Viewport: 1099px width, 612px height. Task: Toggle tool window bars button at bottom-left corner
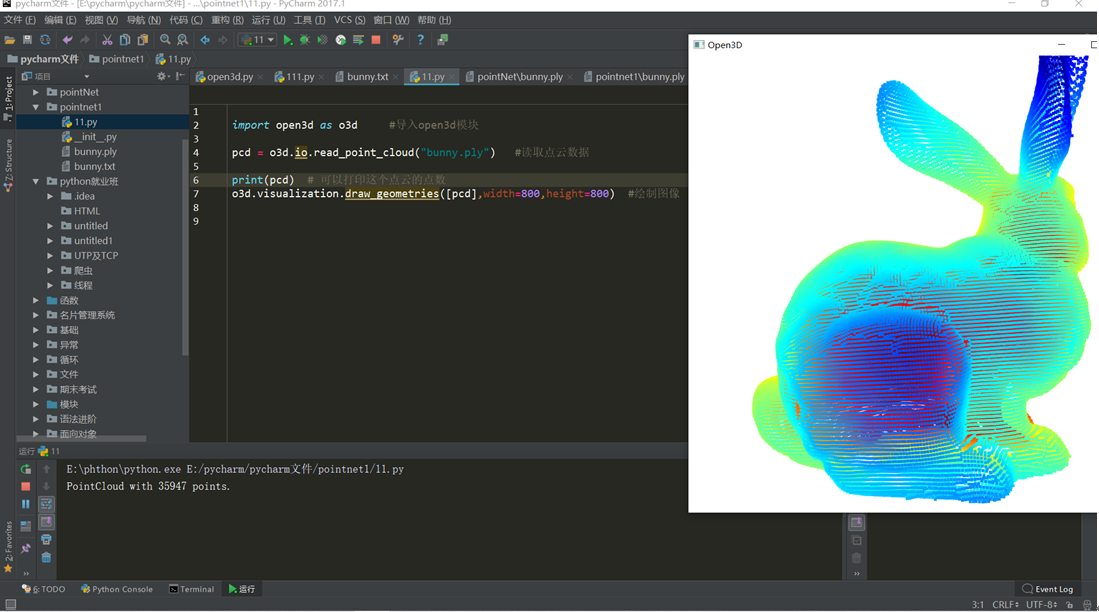click(x=10, y=604)
